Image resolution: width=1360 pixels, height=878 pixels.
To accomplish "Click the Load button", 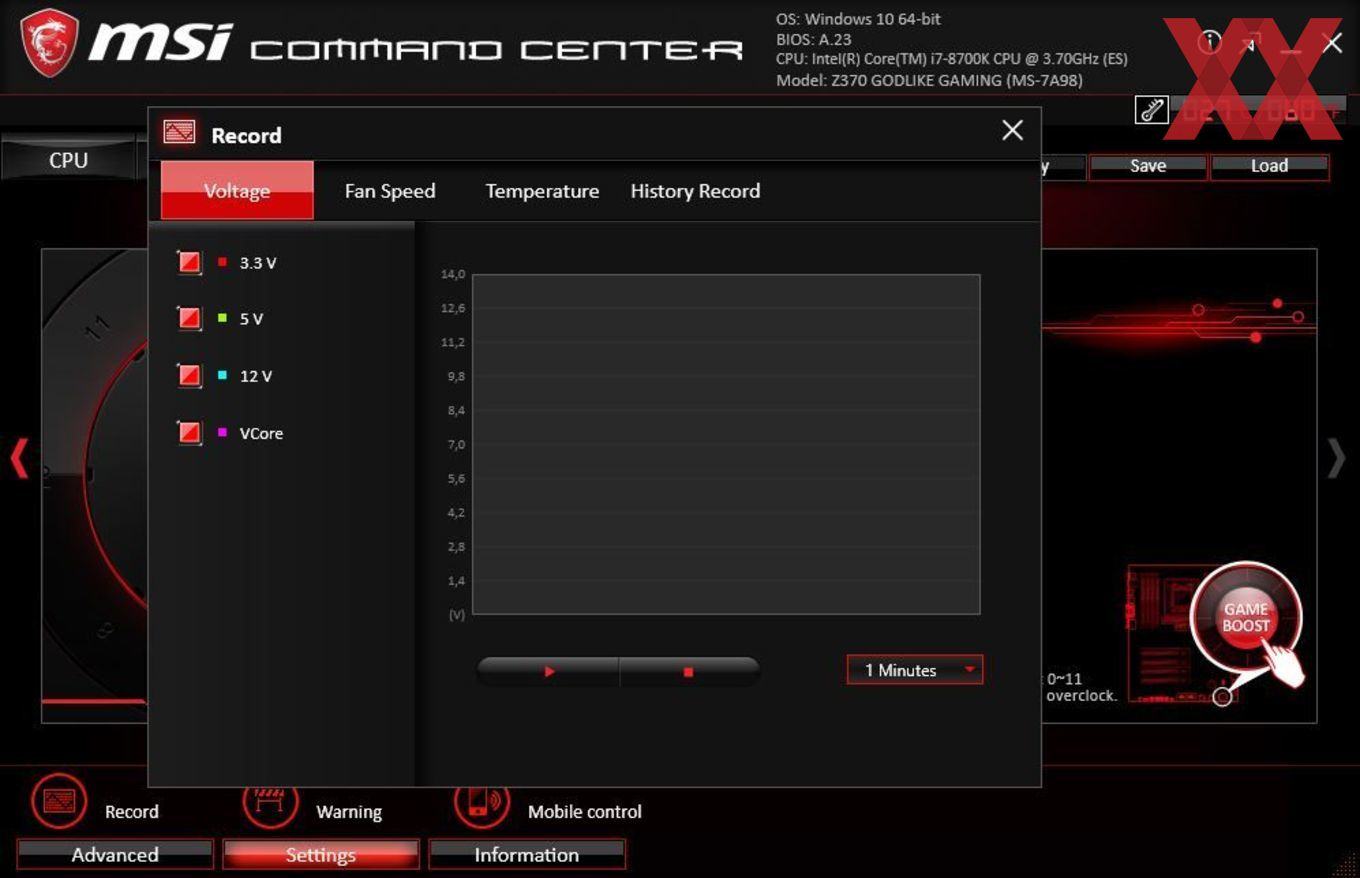I will (1269, 166).
